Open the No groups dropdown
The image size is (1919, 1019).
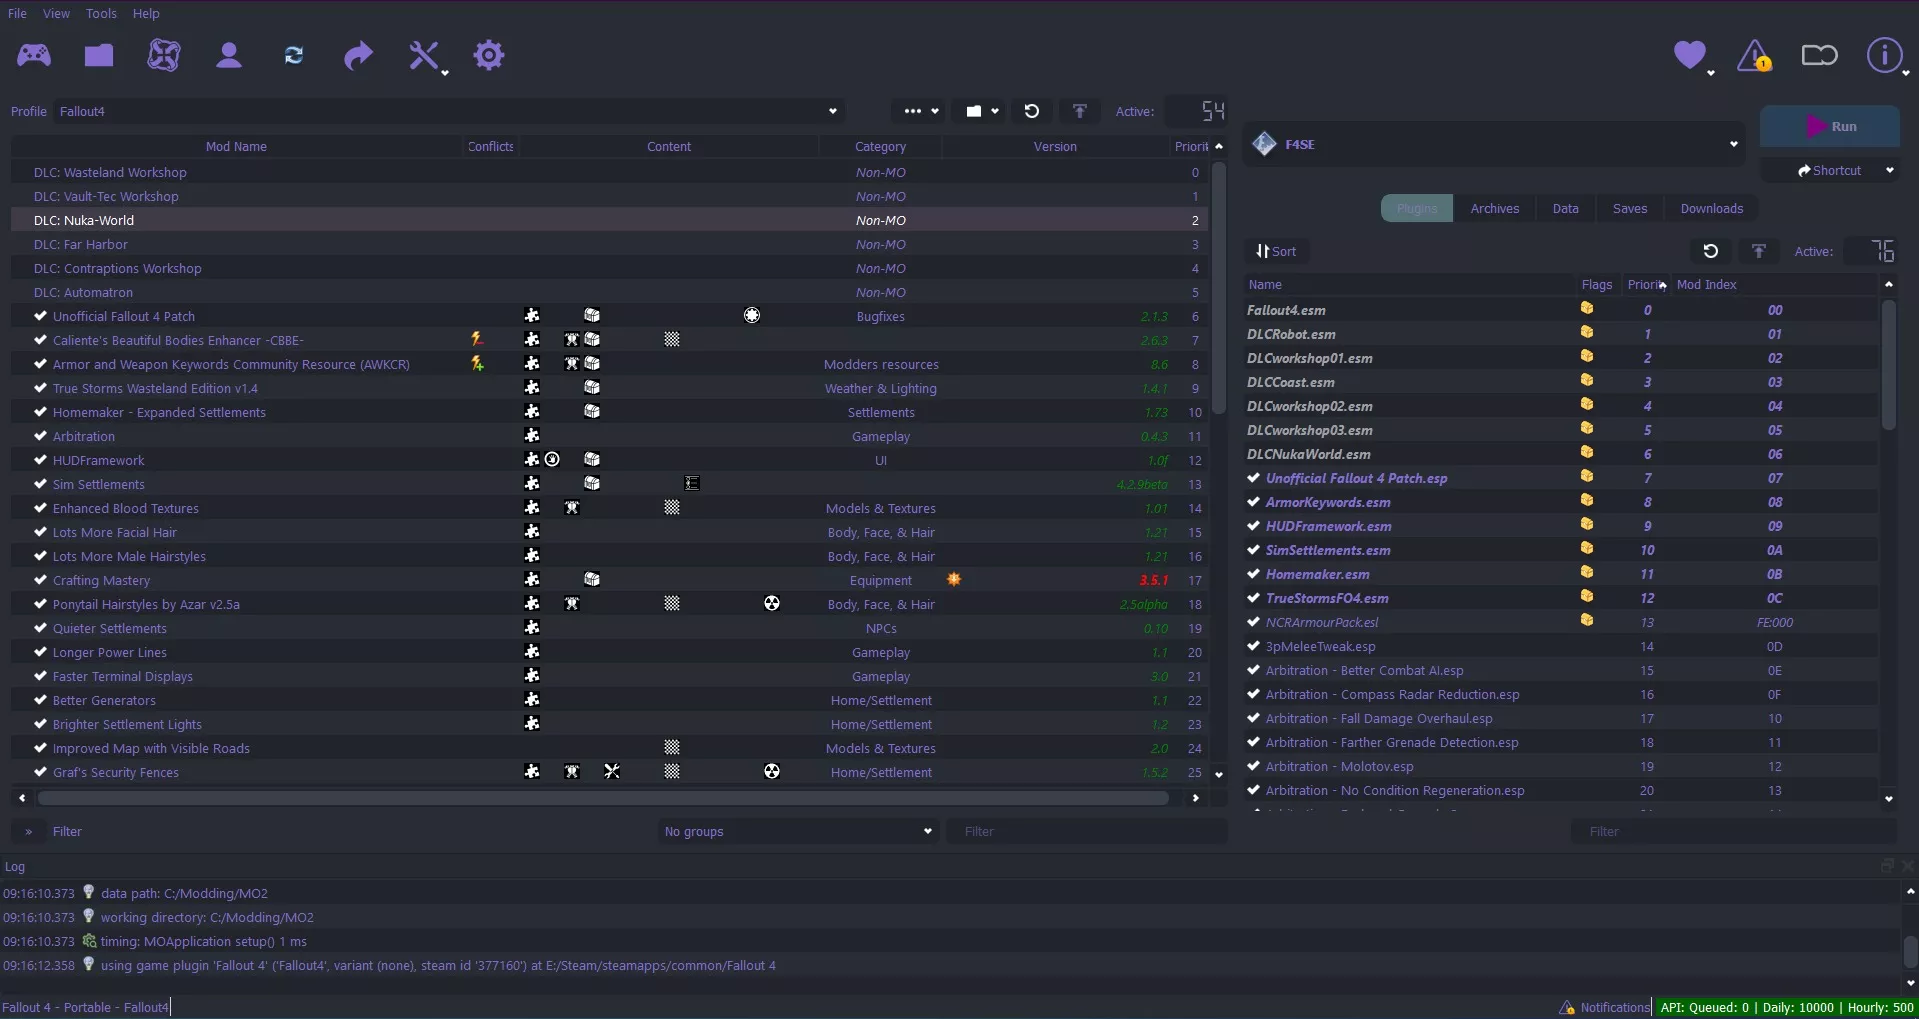coord(798,831)
